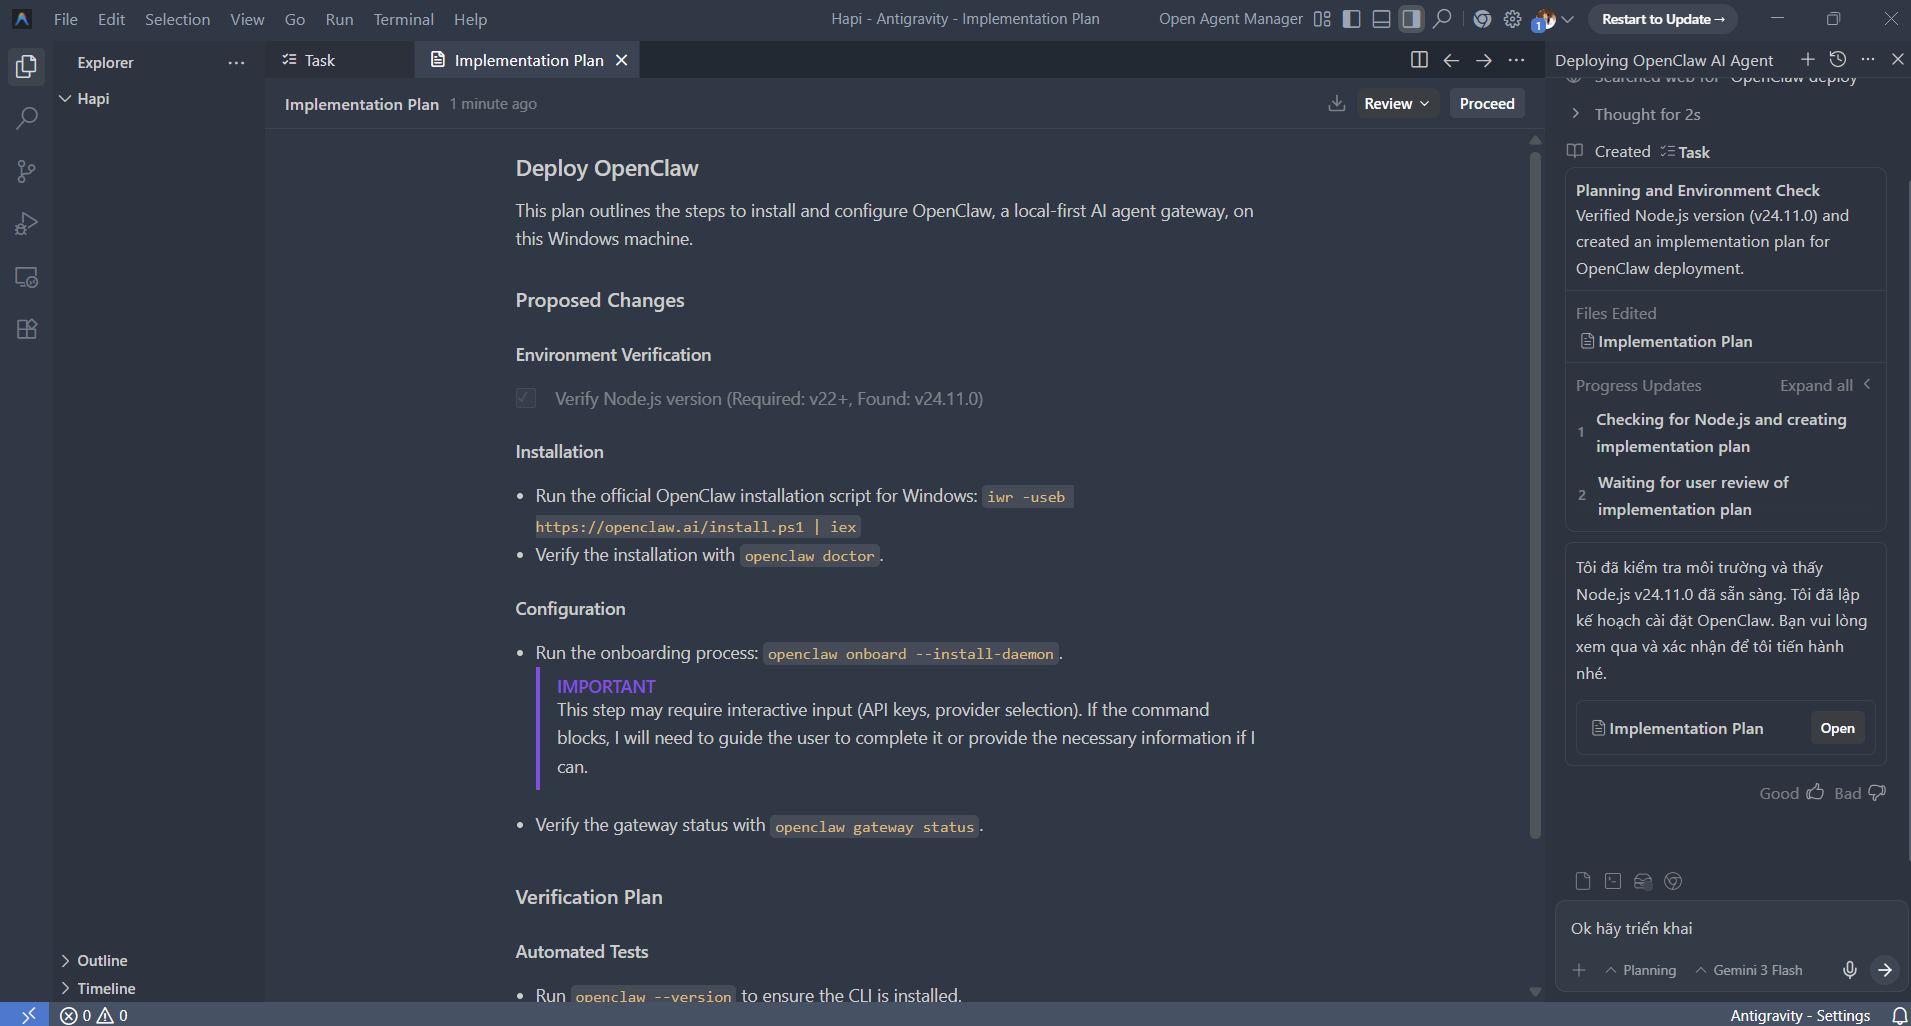Viewport: 1911px width, 1026px height.
Task: Click the Open button for Implementation Plan
Action: click(1837, 728)
